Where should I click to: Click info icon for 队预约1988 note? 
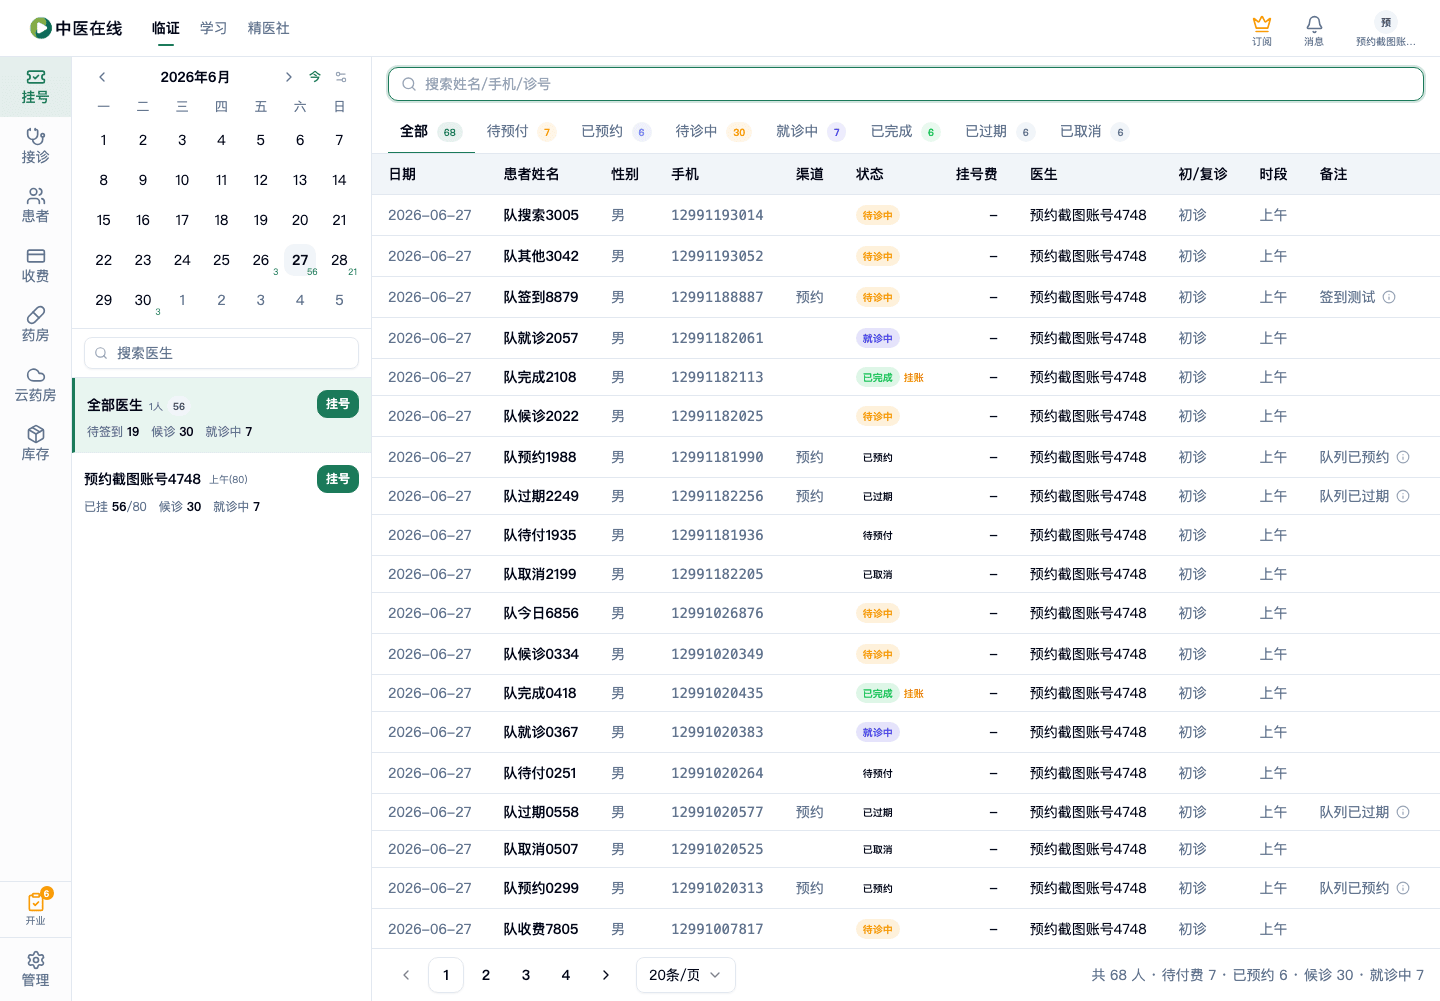[x=1403, y=457]
